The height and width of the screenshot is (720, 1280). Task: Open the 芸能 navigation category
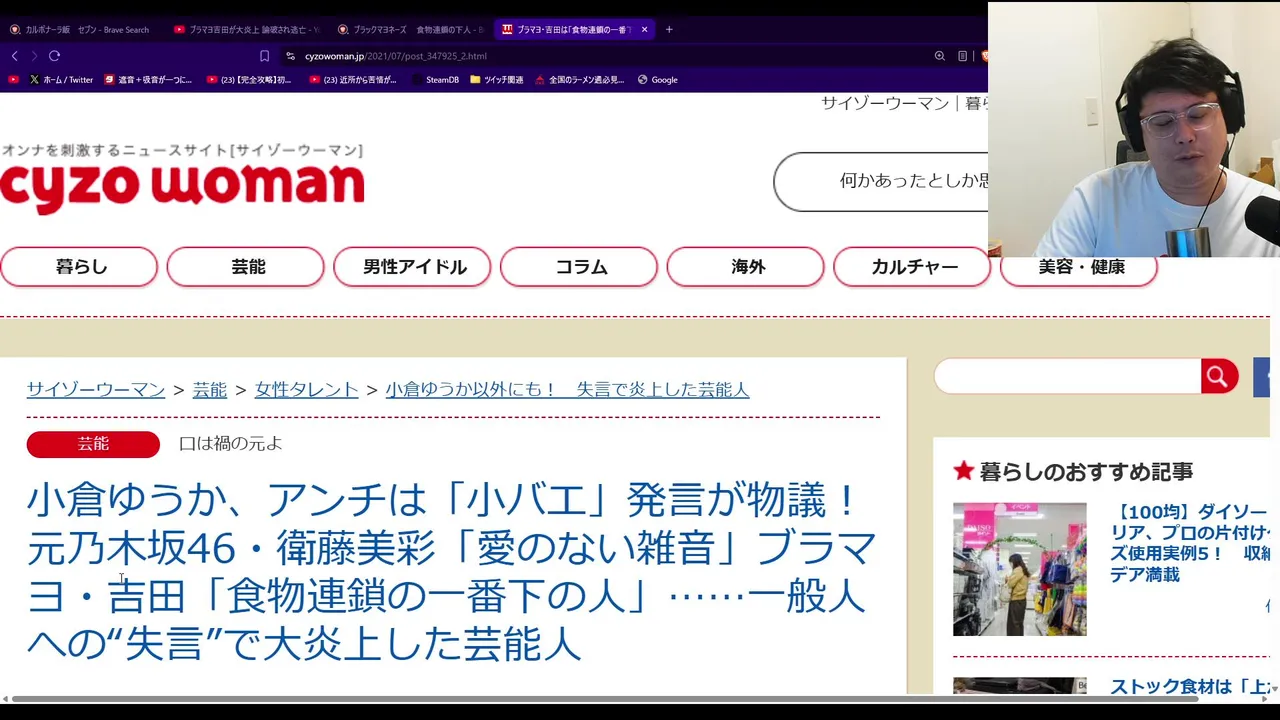pos(246,267)
